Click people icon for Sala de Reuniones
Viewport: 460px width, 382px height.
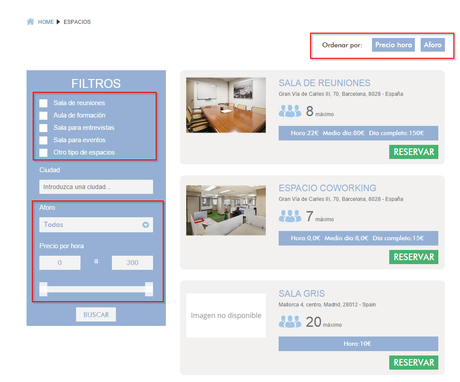pyautogui.click(x=290, y=111)
